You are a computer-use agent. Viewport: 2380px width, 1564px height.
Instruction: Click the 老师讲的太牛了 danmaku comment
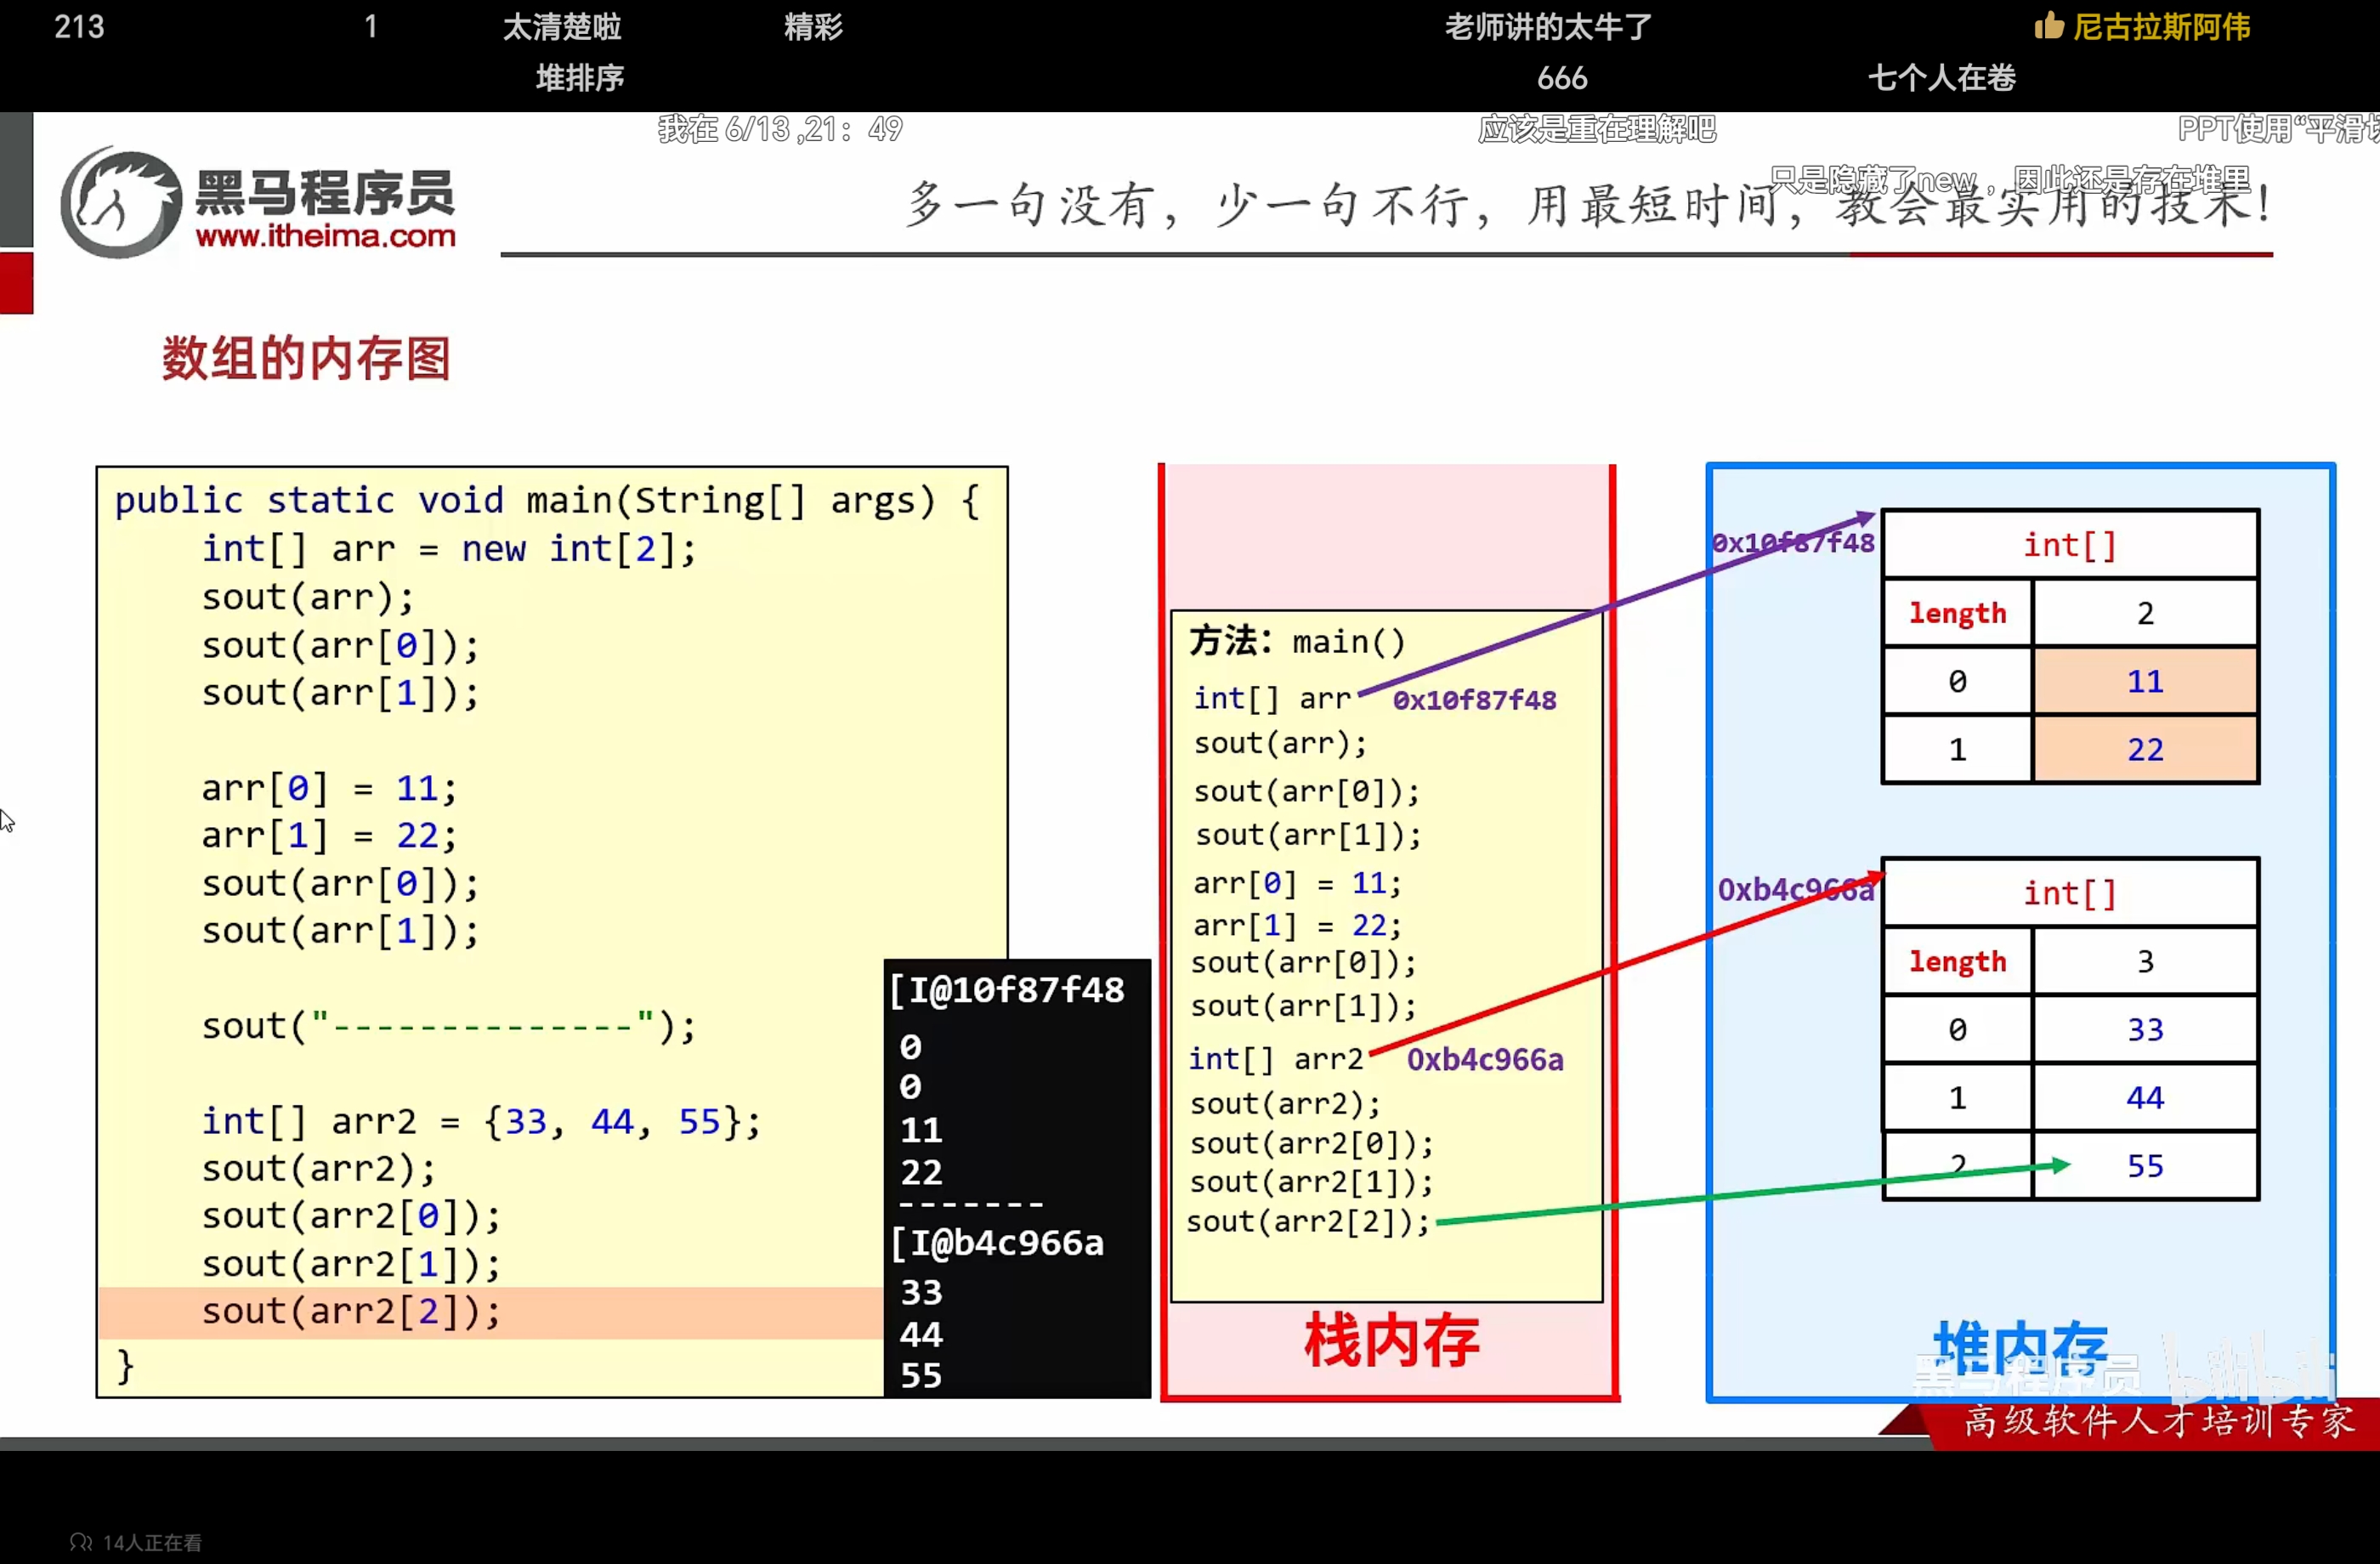click(1548, 27)
